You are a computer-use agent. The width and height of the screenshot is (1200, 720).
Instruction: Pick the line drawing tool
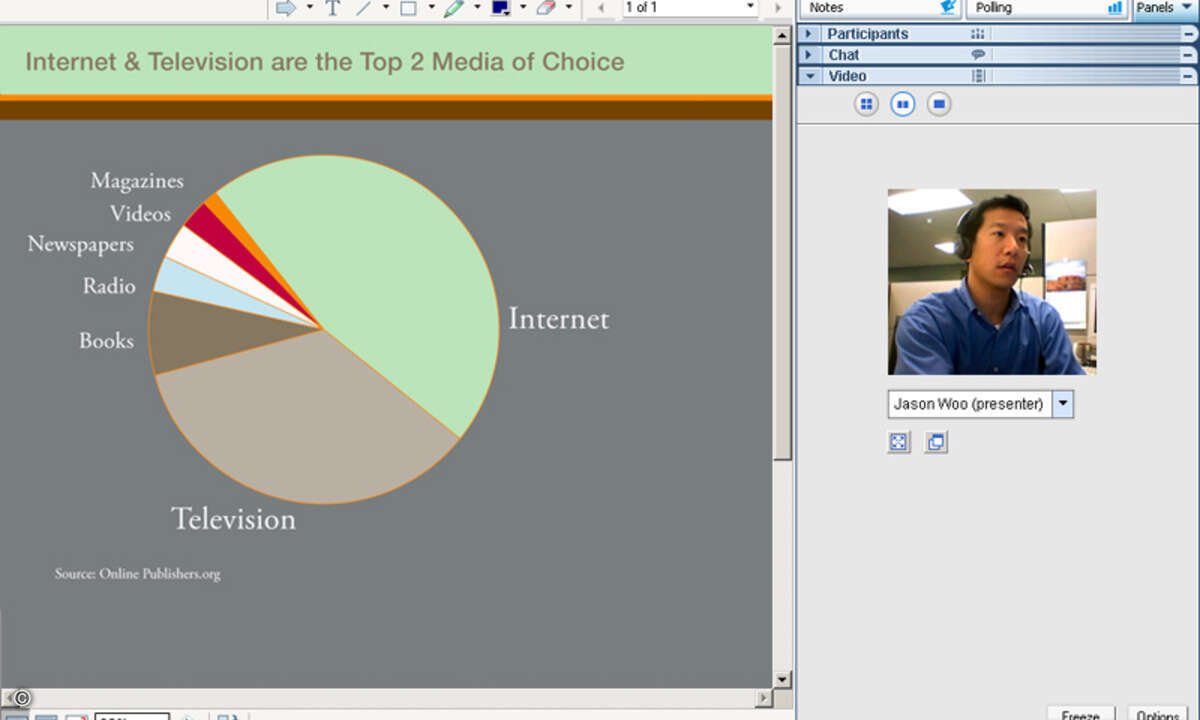tap(364, 8)
